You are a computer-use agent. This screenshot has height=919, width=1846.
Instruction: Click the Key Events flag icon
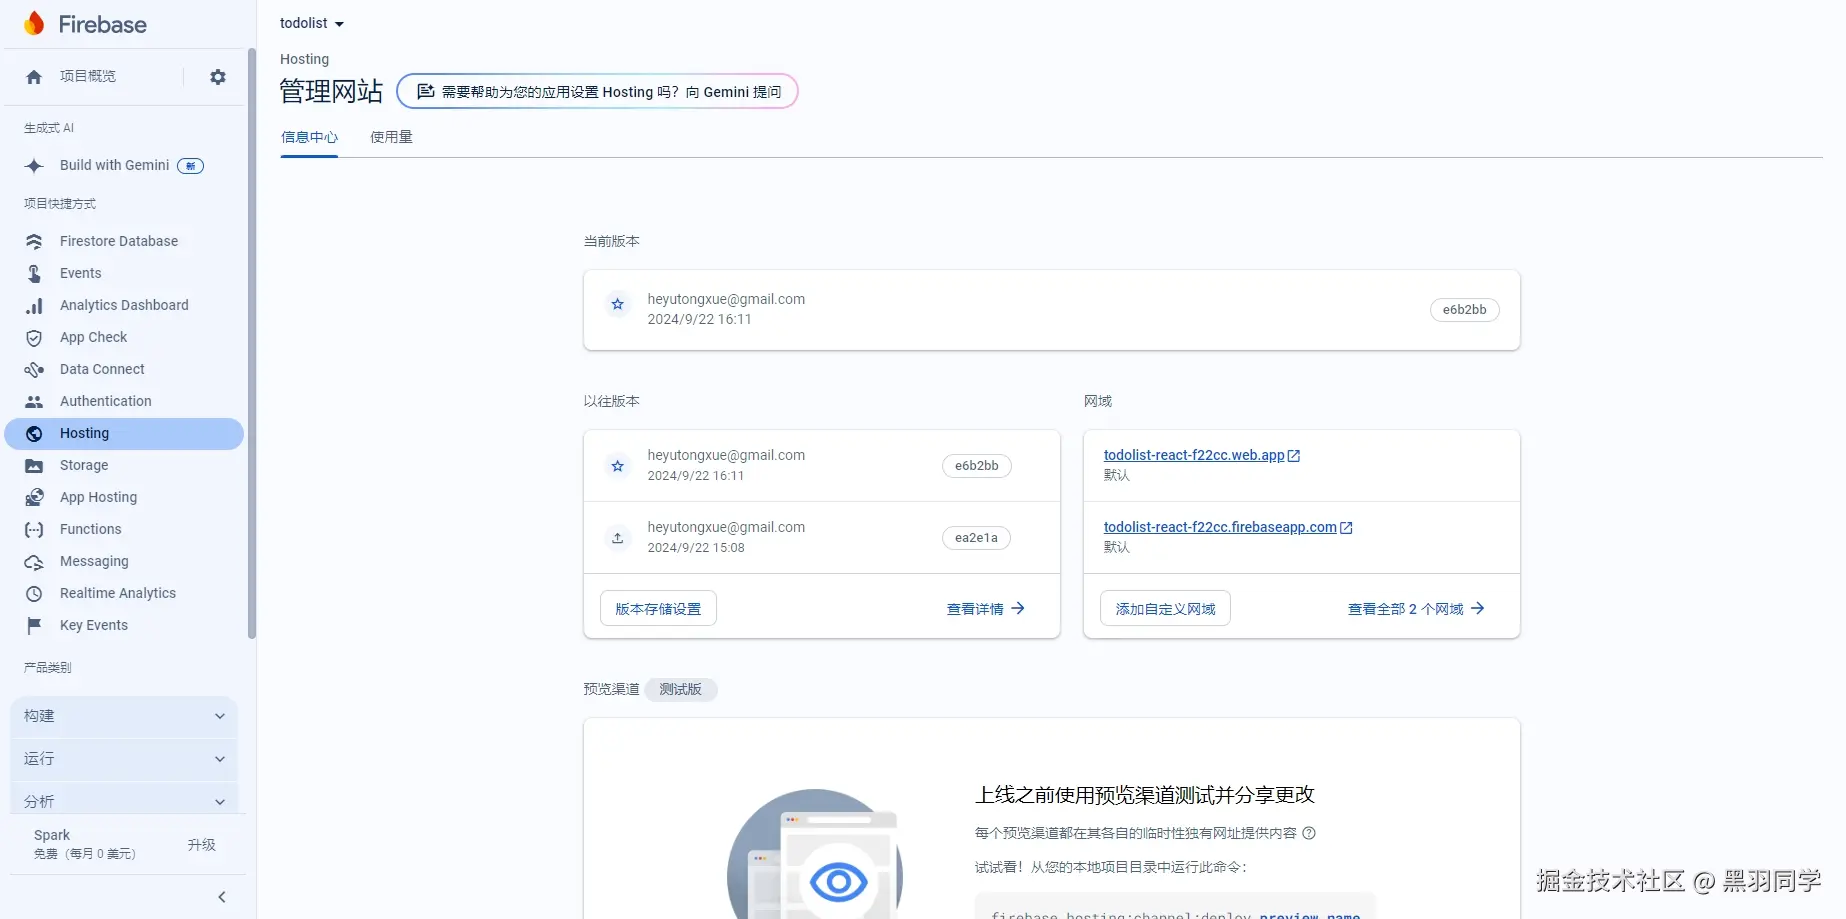[x=34, y=626]
